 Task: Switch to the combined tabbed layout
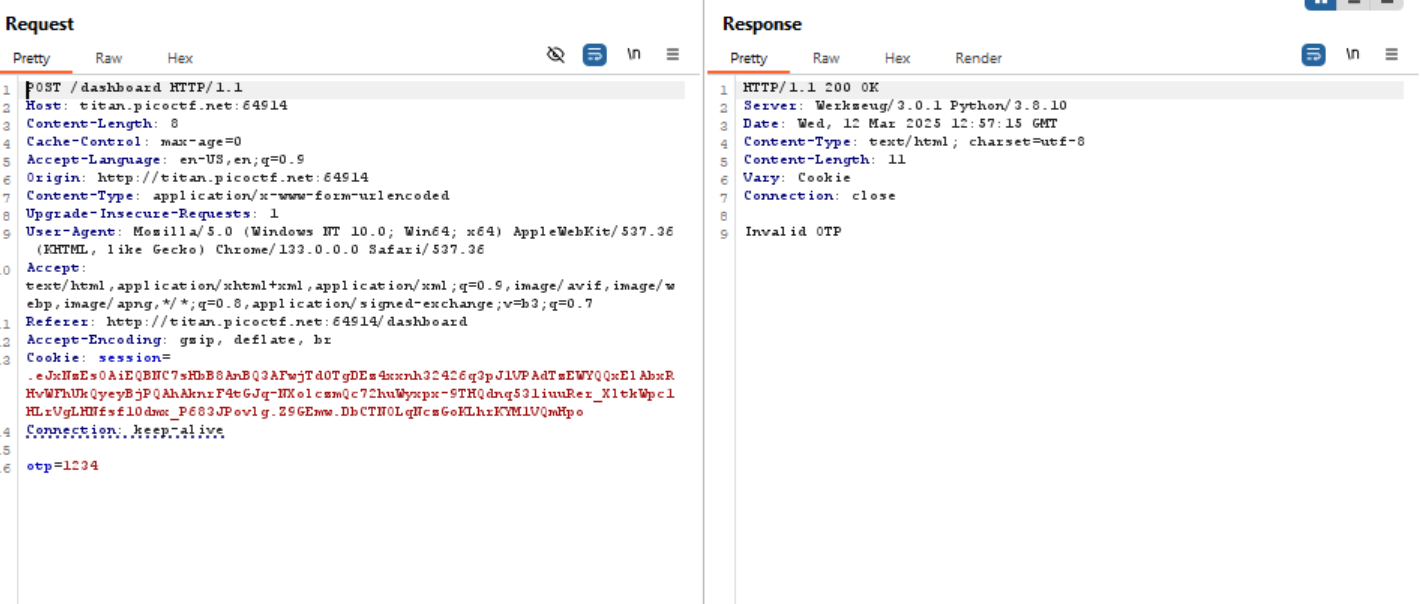click(1386, 3)
